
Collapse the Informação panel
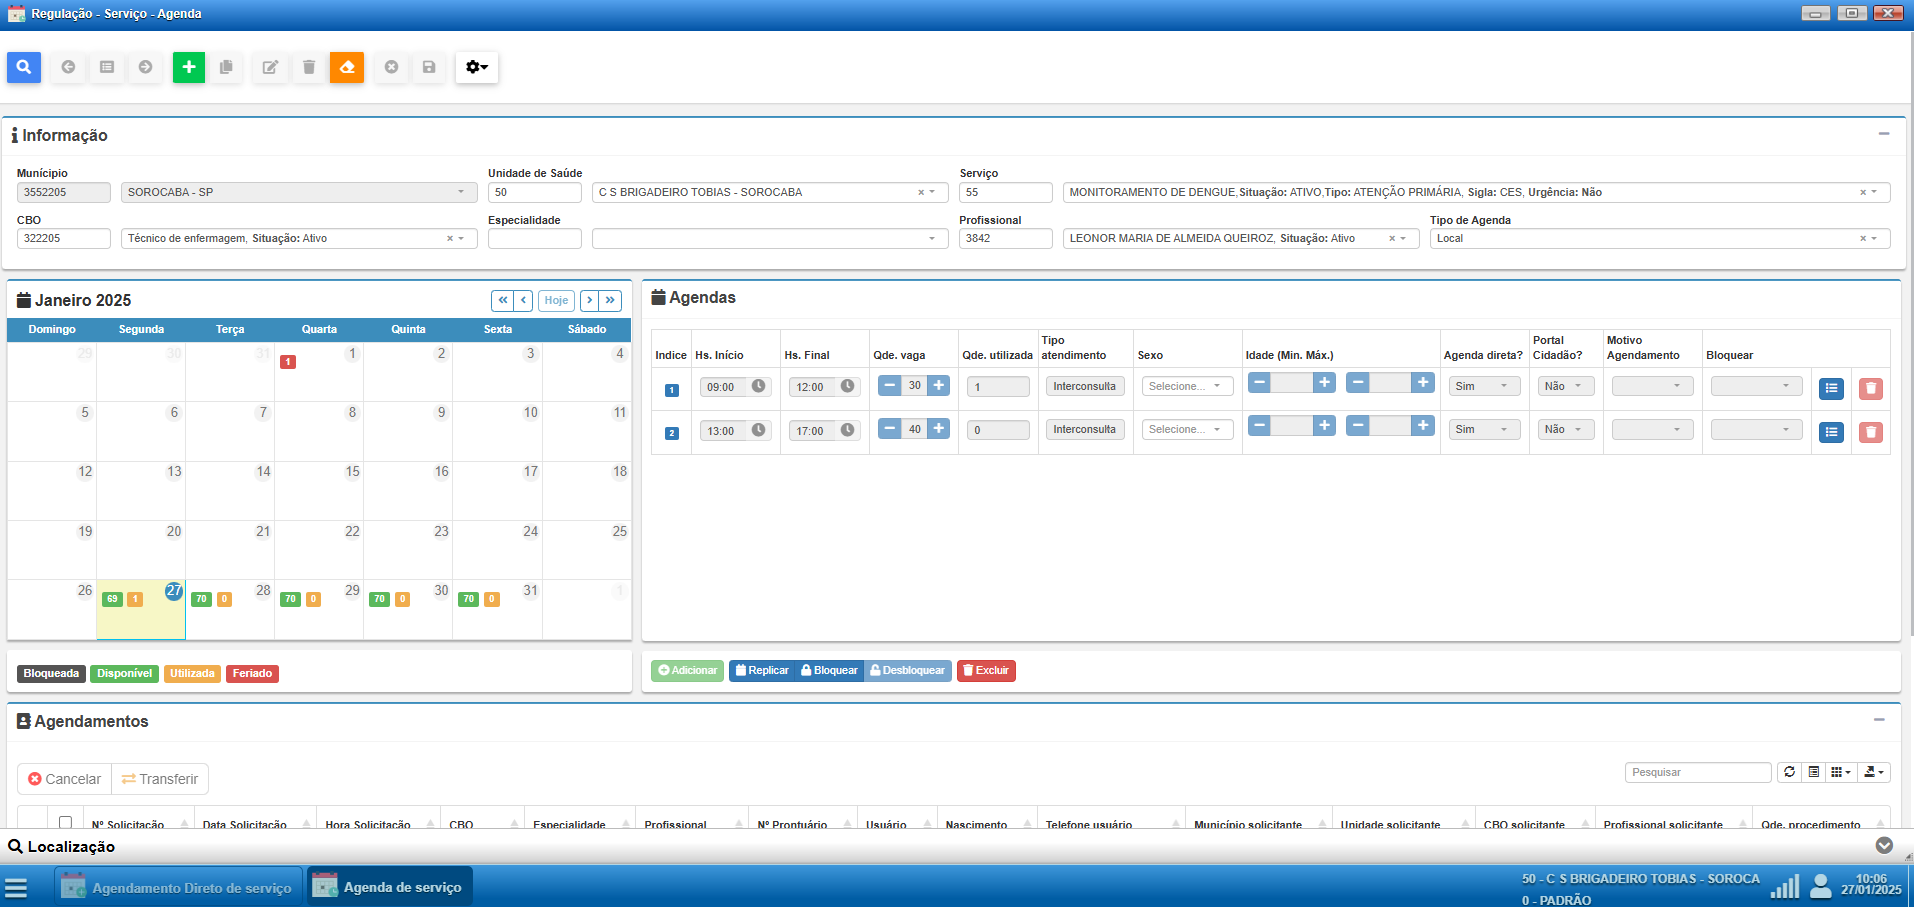[x=1883, y=134]
